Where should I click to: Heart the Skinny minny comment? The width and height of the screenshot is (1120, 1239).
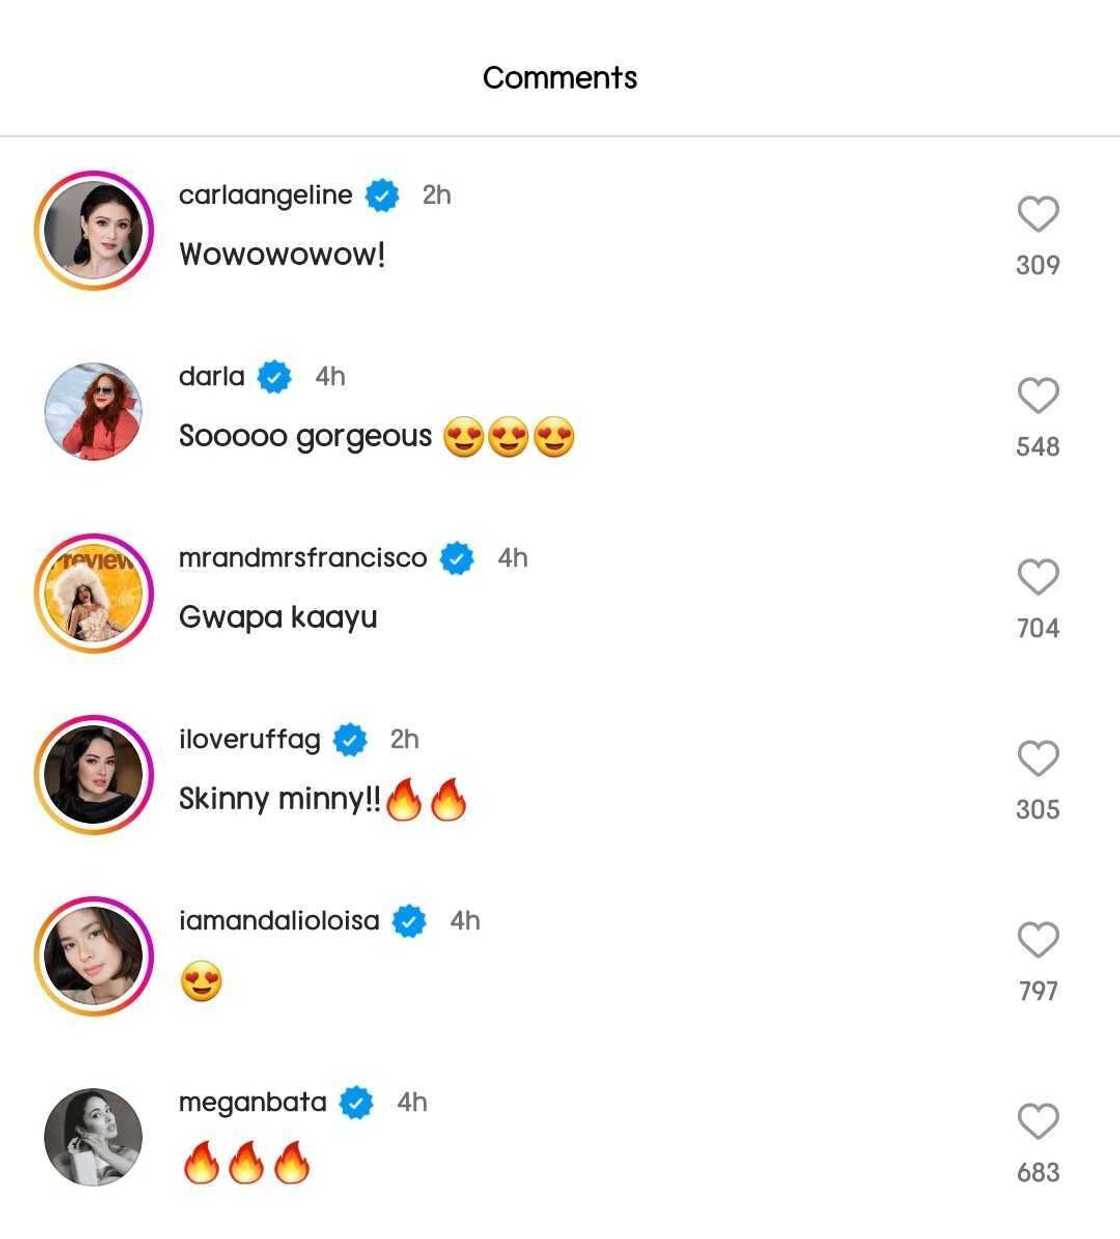coord(1038,758)
